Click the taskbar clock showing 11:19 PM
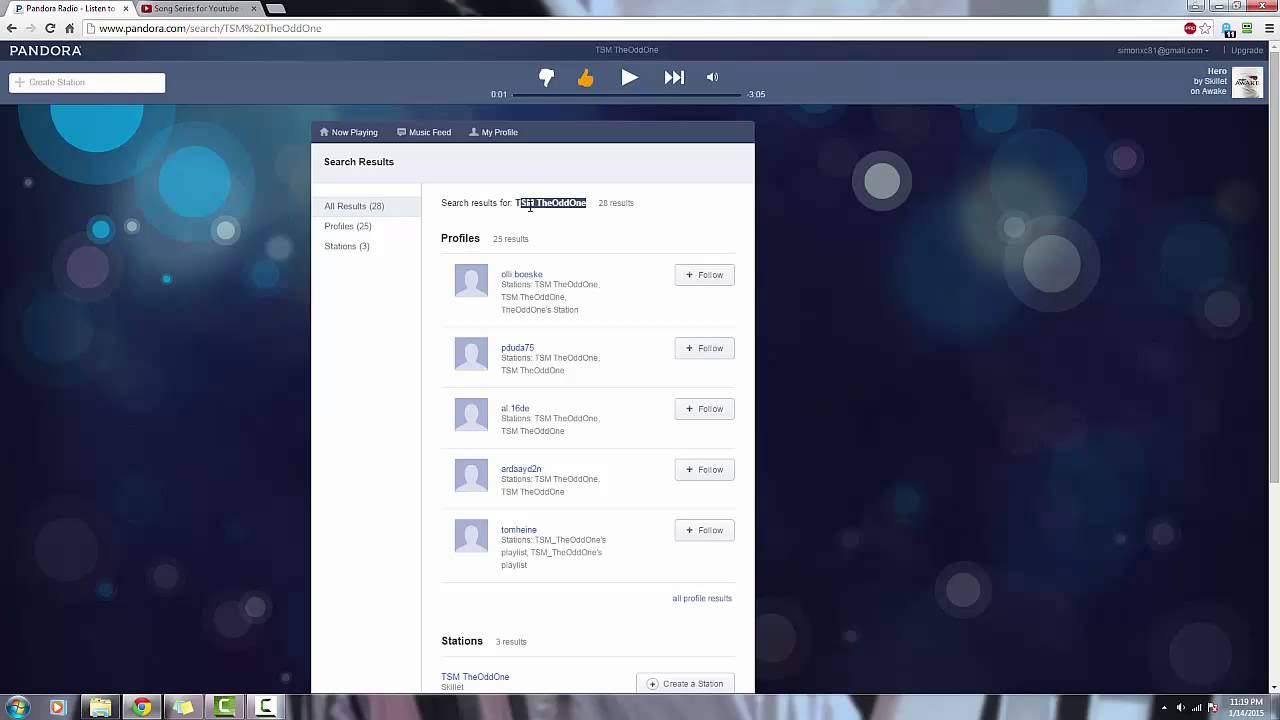The image size is (1280, 720). [x=1246, y=707]
